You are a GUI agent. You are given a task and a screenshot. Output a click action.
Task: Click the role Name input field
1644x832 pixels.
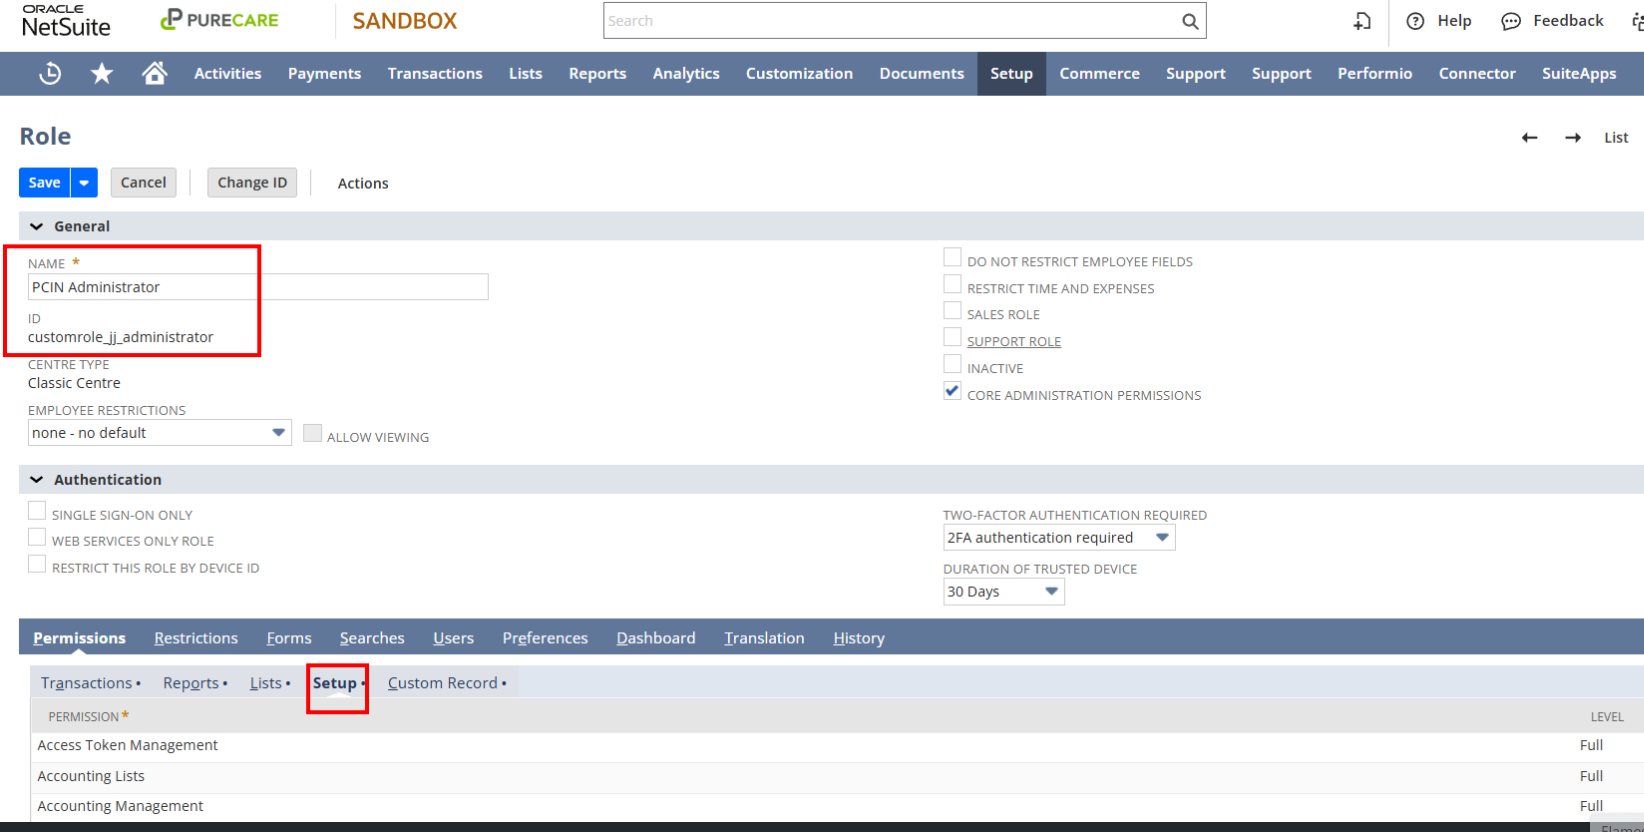coord(258,287)
